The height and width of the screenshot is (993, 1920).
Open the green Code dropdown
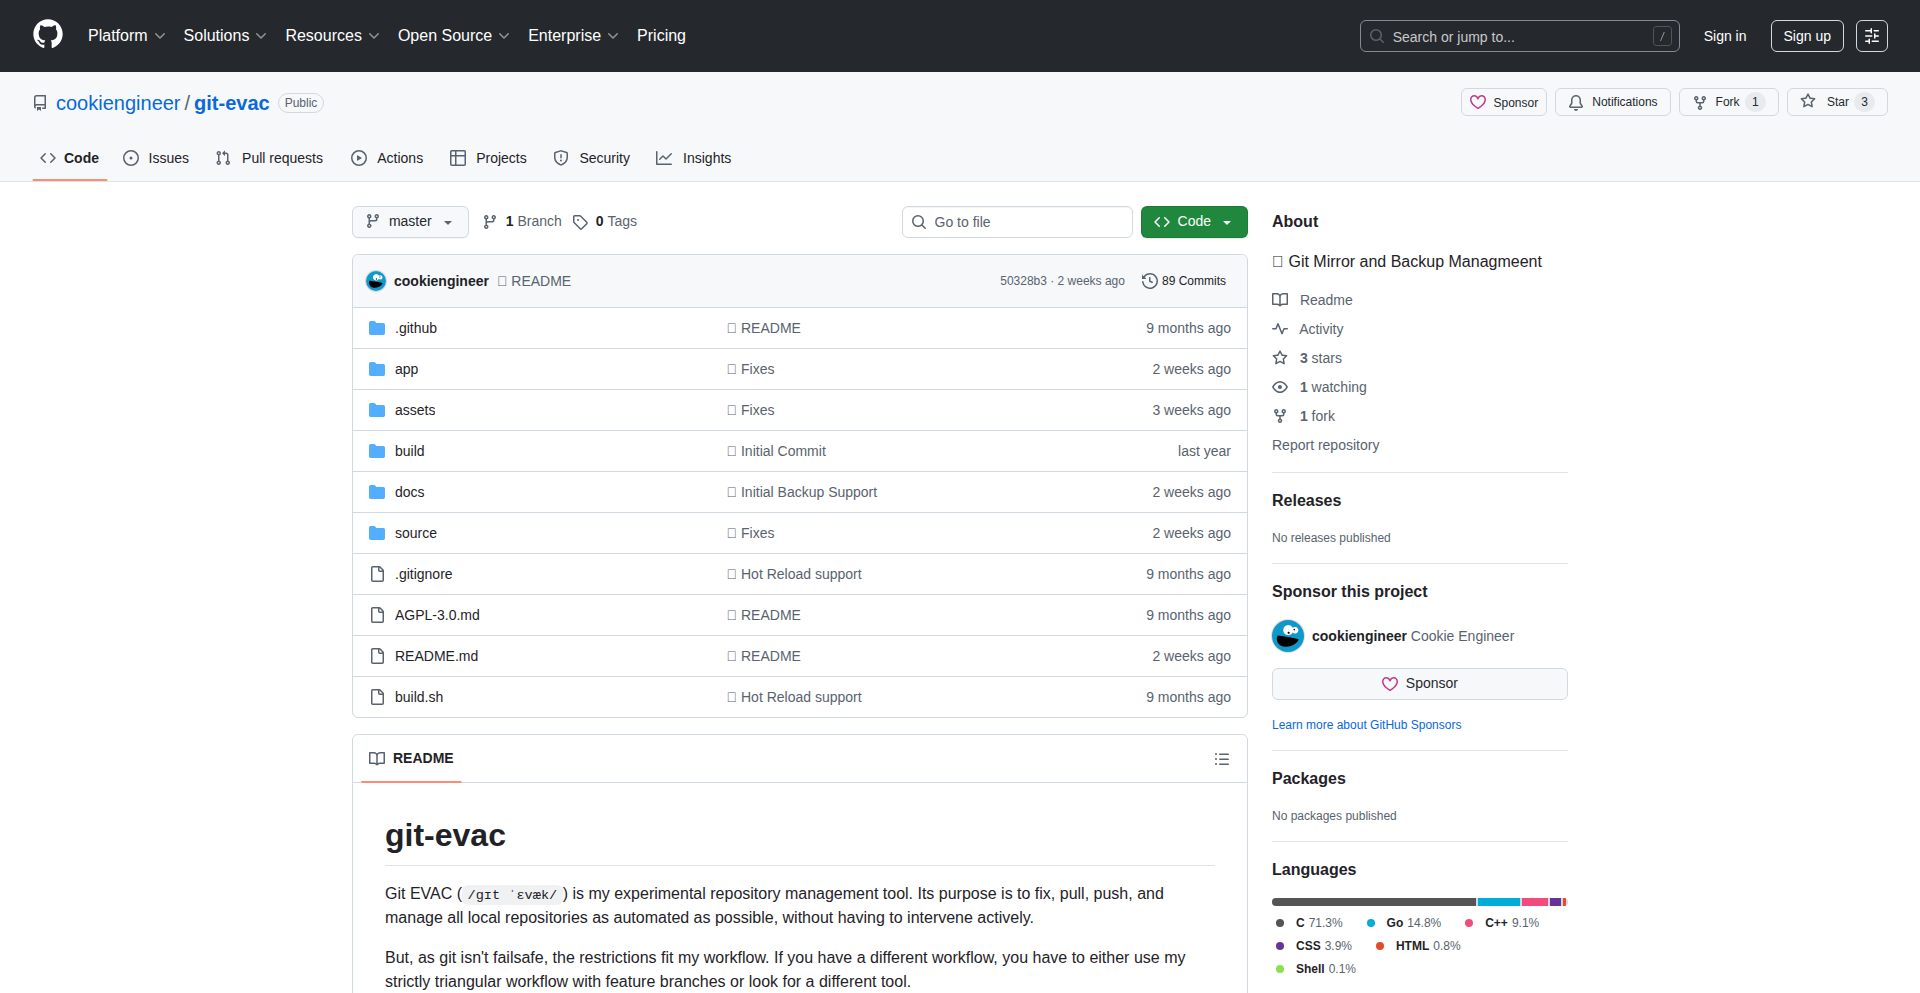[x=1193, y=222]
